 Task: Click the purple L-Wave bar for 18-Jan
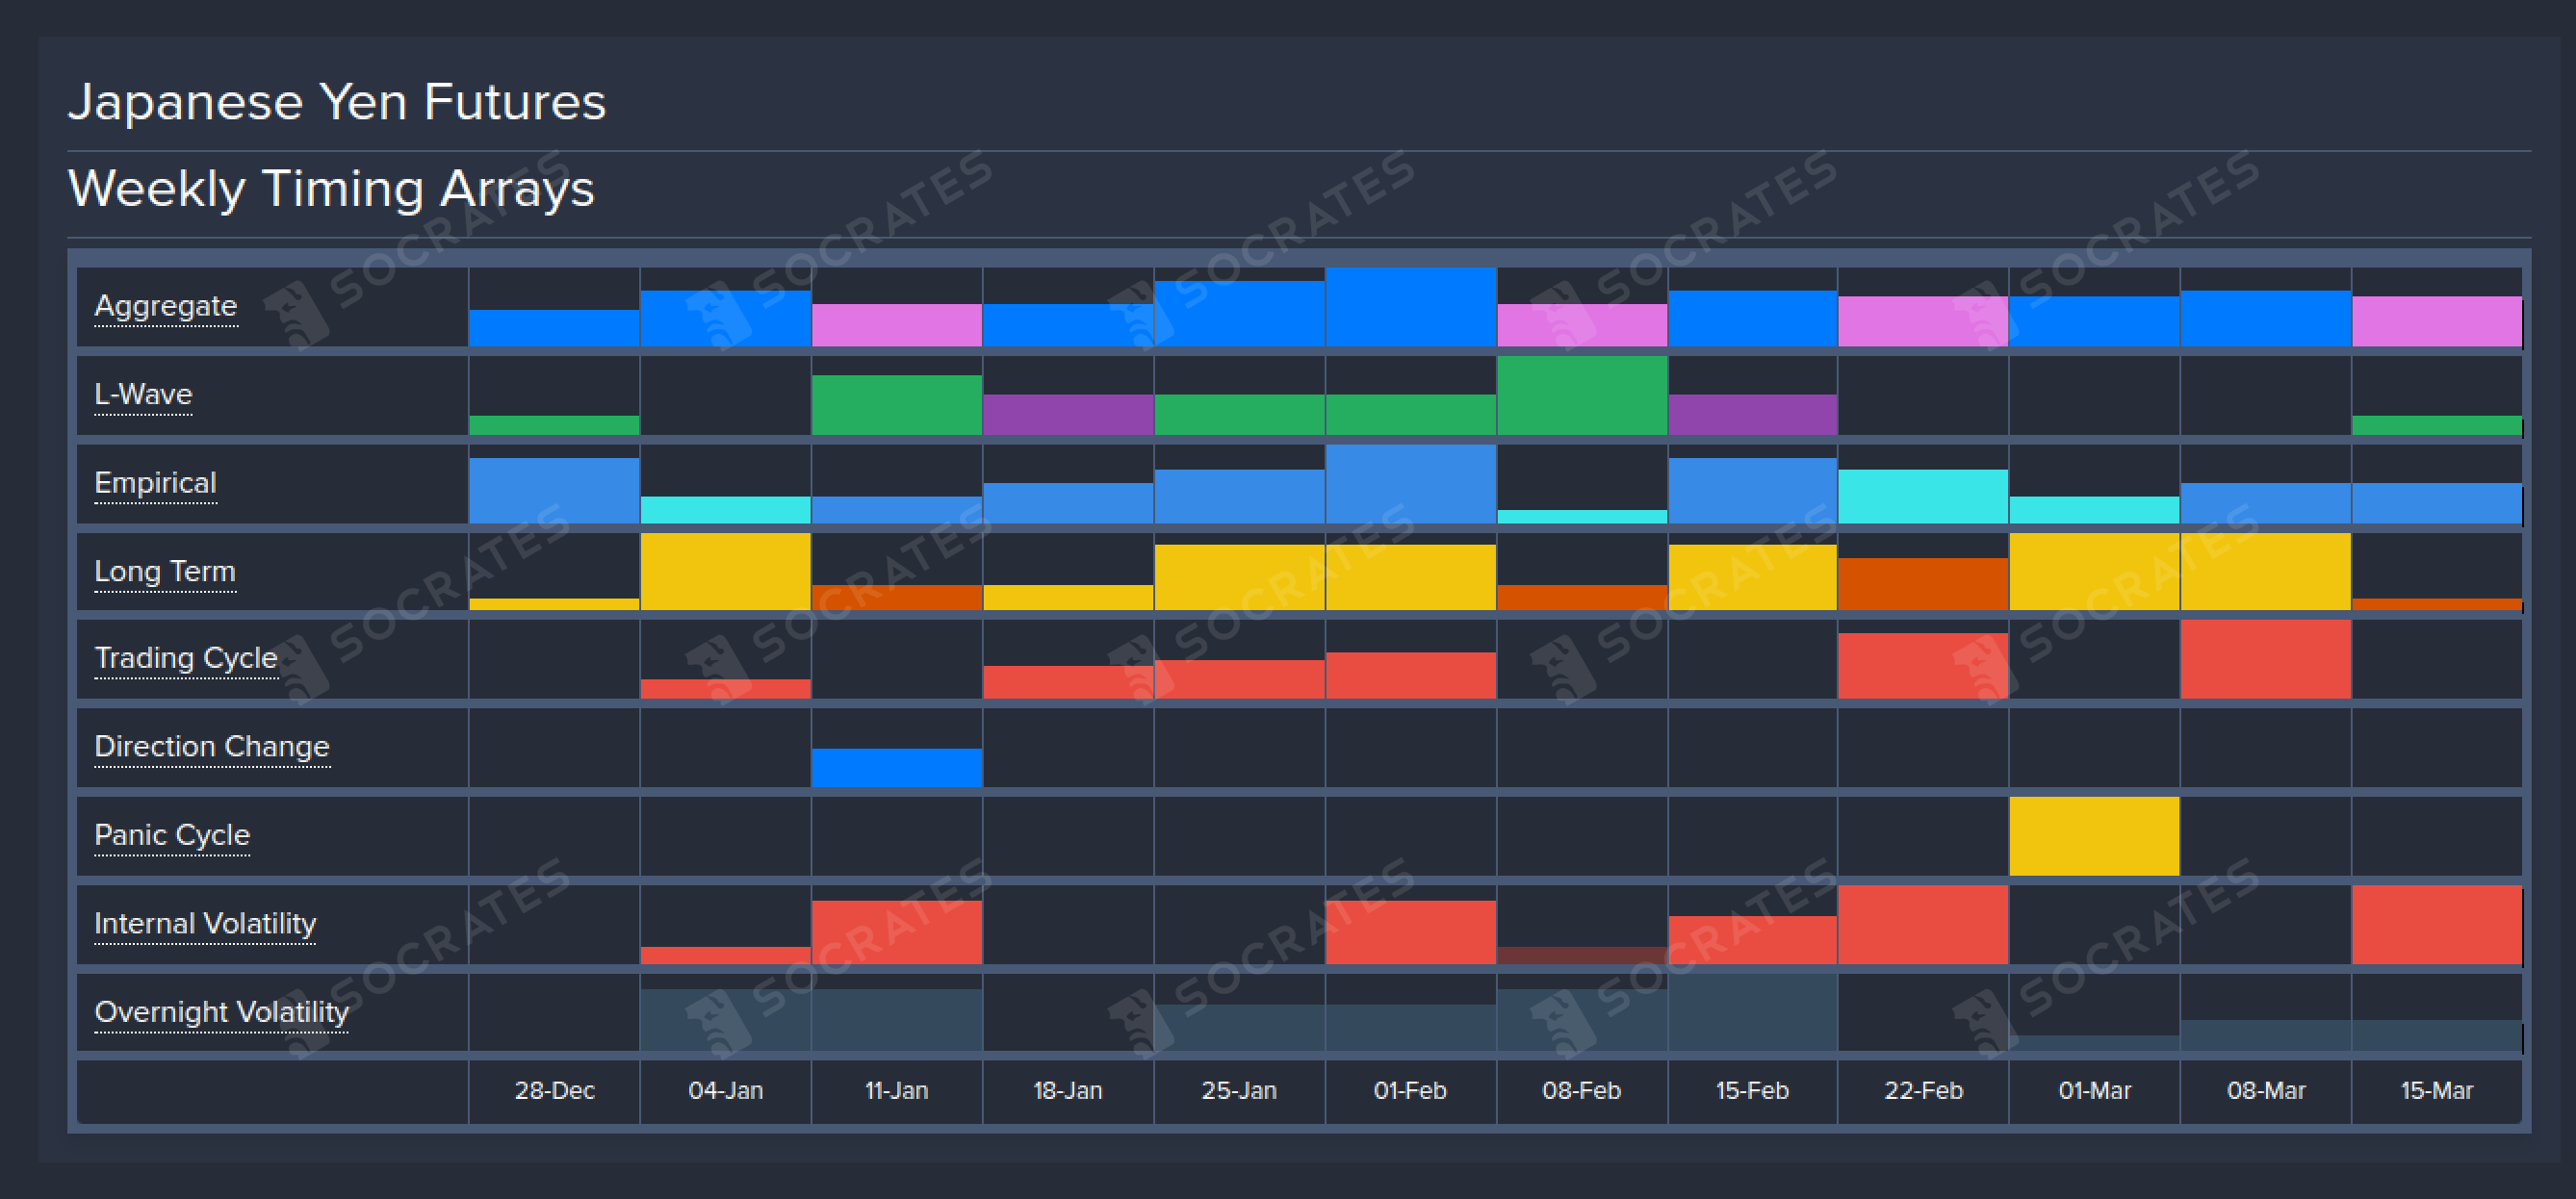[x=1067, y=415]
